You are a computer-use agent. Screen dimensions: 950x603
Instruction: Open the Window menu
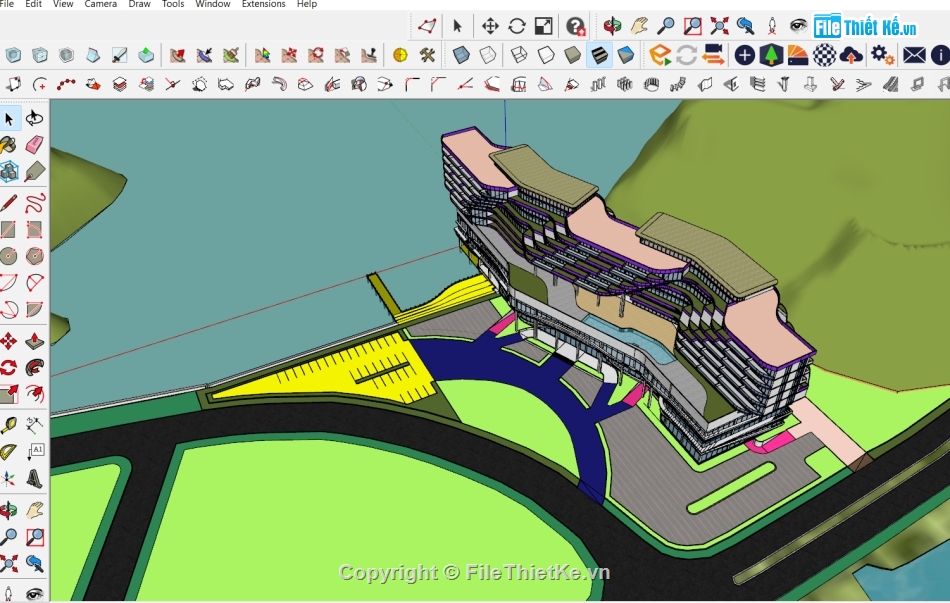[213, 4]
